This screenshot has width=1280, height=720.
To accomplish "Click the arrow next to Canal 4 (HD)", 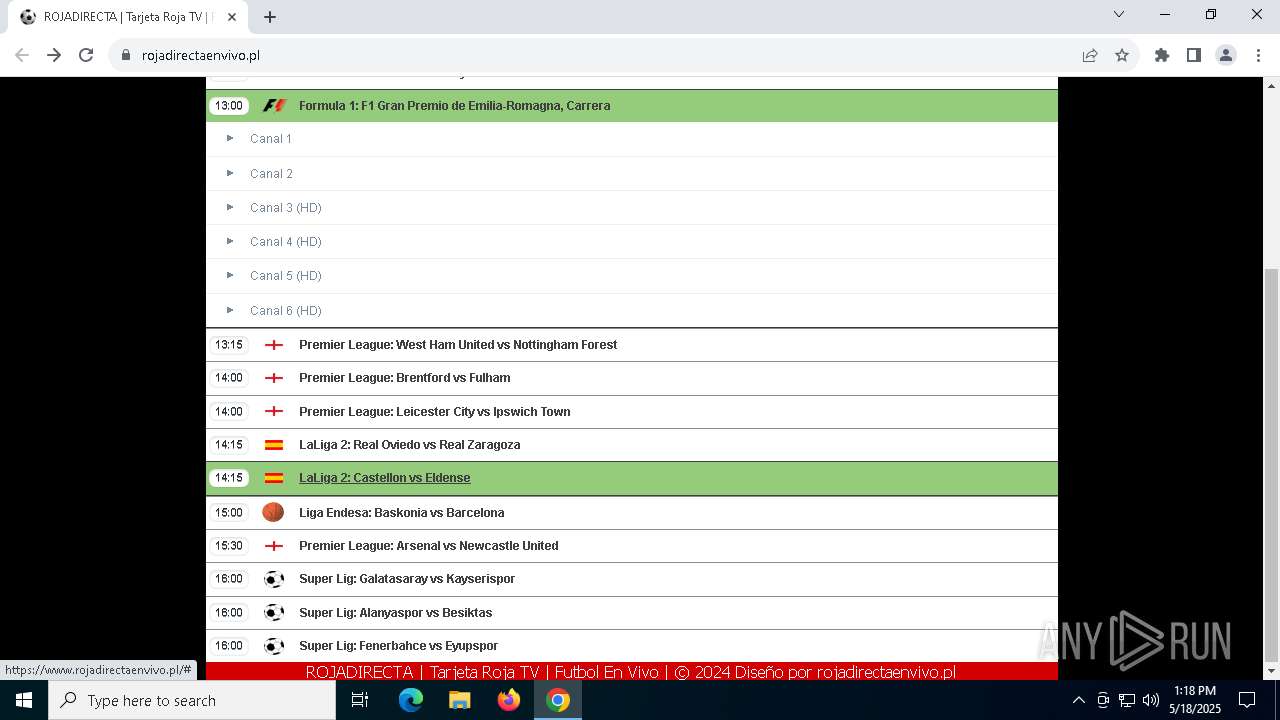I will (230, 241).
